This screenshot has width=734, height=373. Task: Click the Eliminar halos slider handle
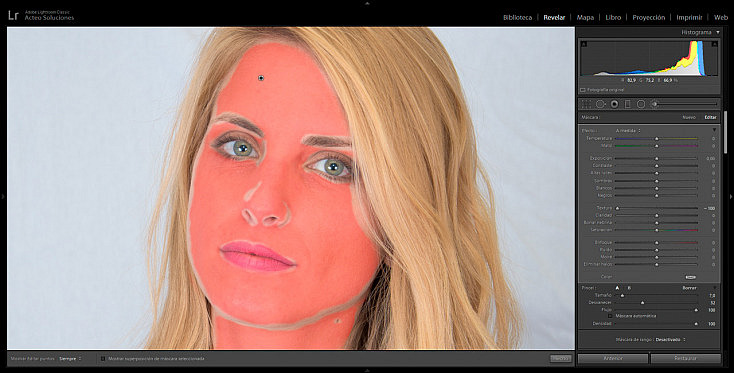(x=656, y=265)
